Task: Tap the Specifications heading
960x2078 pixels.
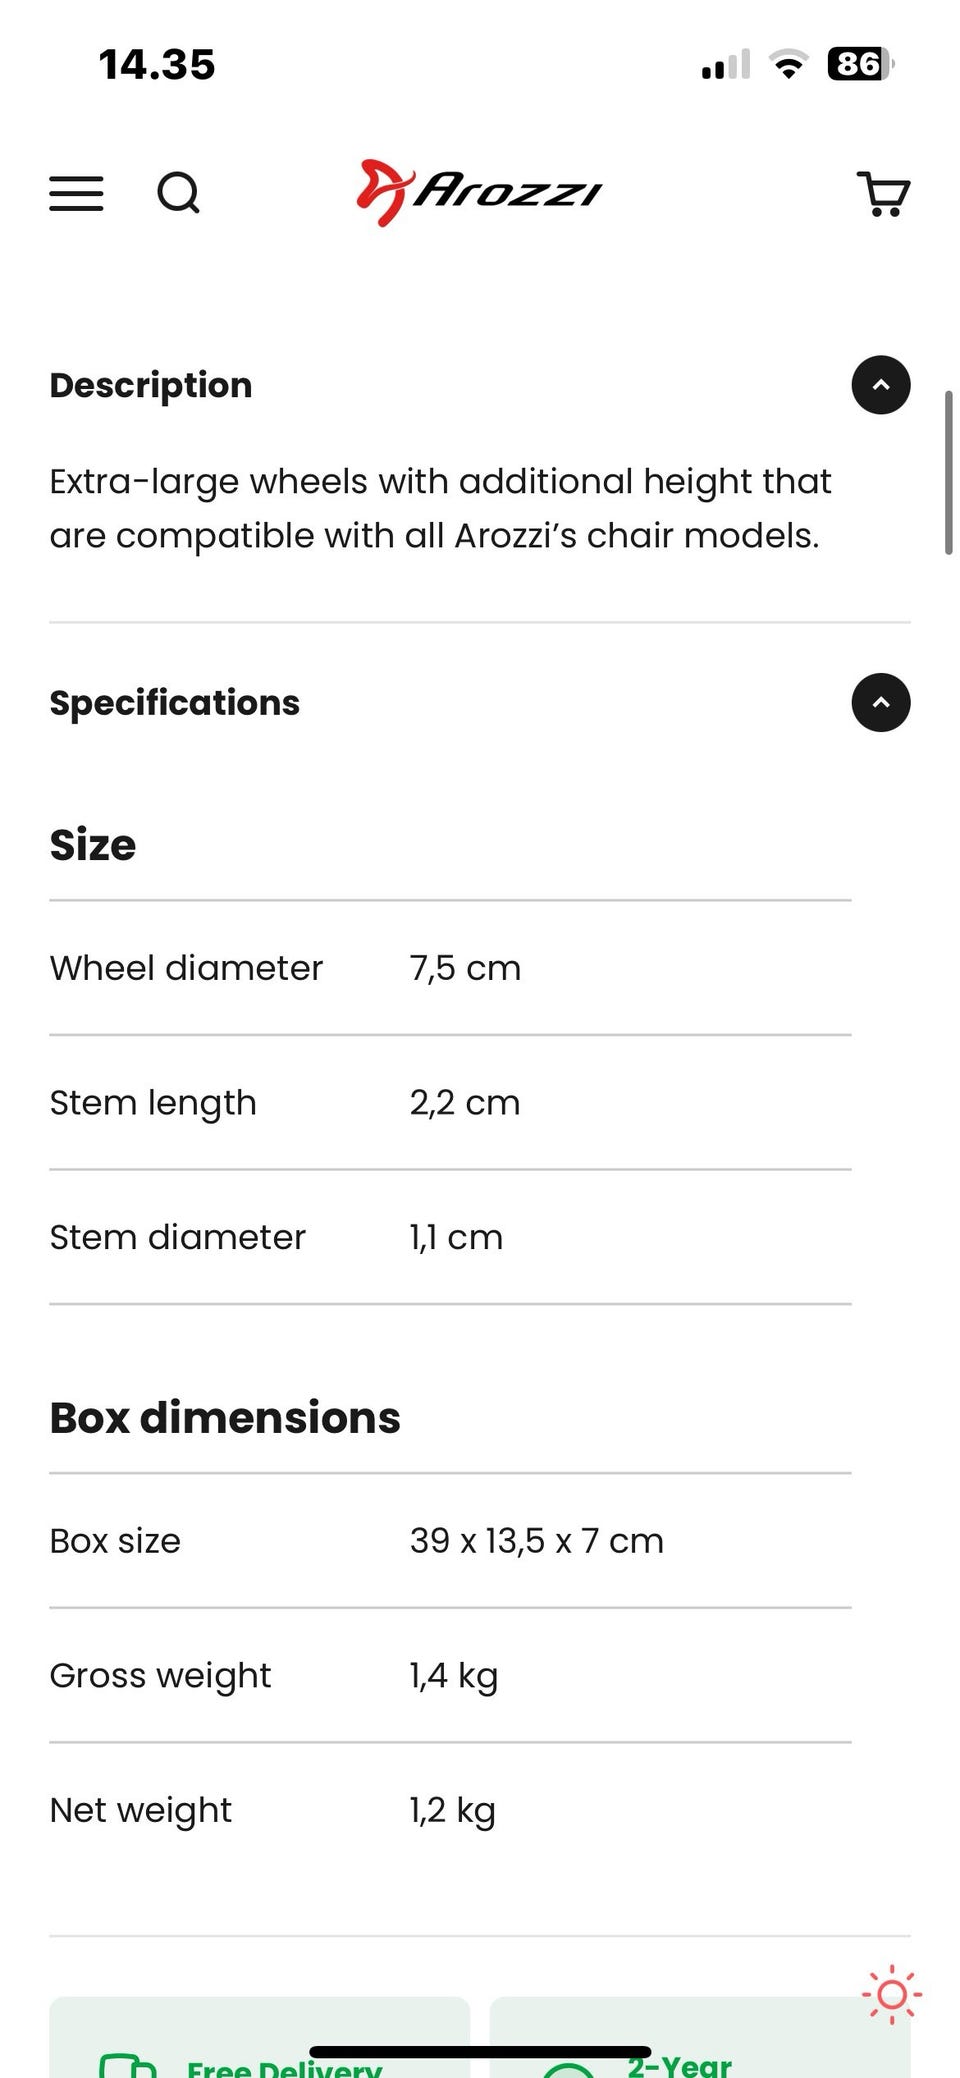Action: 175,703
